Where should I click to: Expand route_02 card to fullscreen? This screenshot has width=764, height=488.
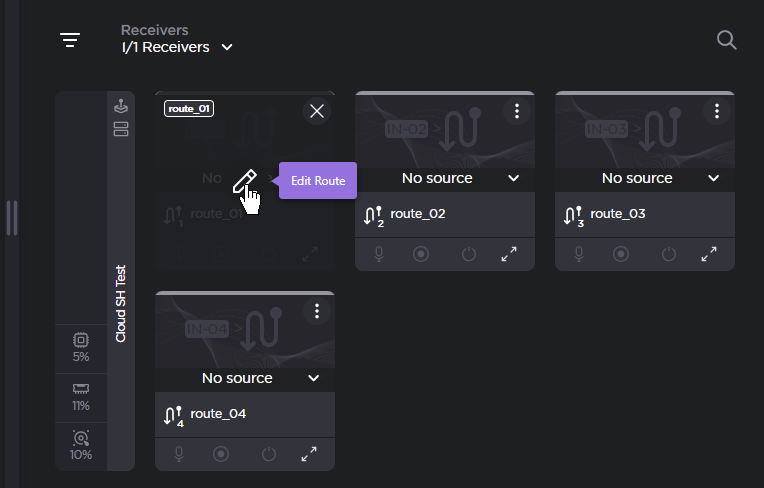pyautogui.click(x=509, y=254)
